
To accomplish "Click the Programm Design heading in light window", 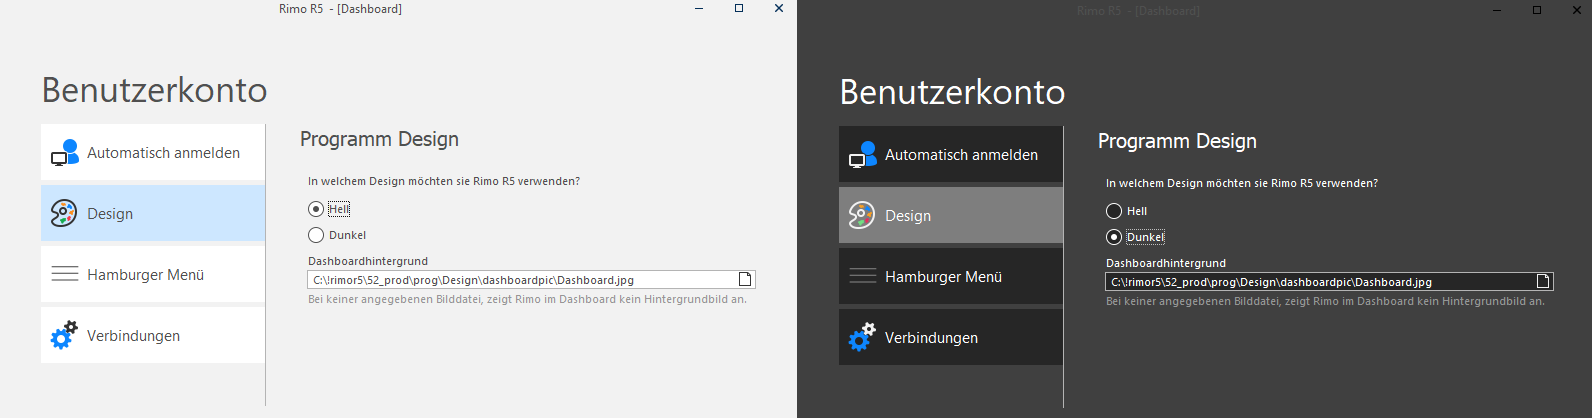I will 379,139.
